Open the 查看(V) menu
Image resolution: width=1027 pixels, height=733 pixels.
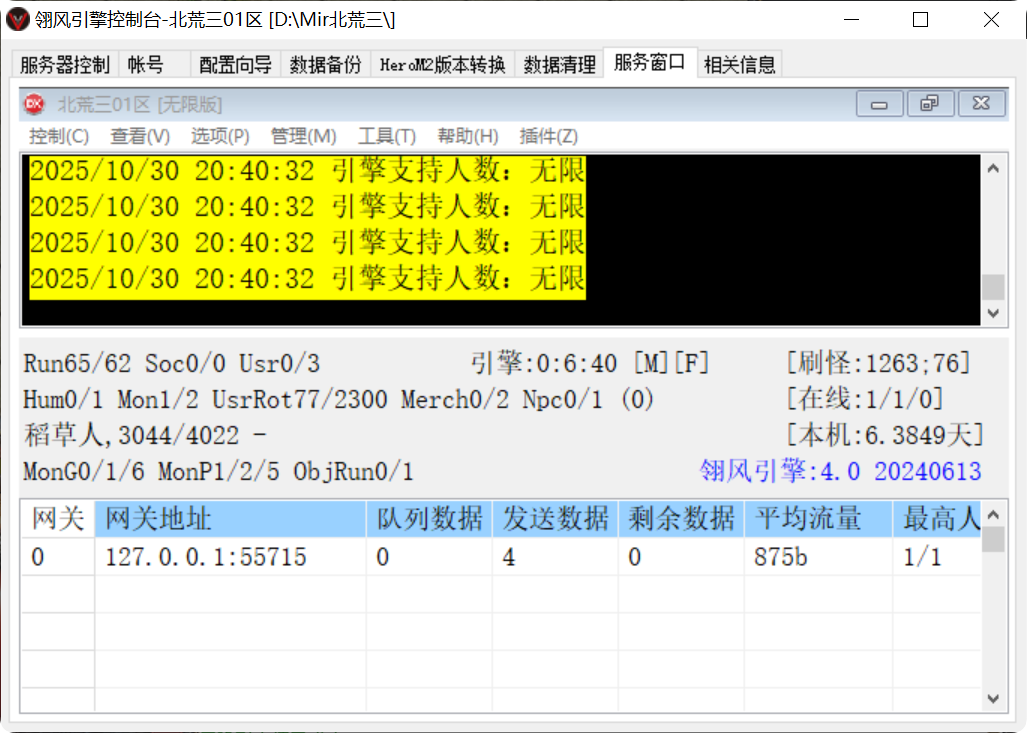(x=139, y=136)
